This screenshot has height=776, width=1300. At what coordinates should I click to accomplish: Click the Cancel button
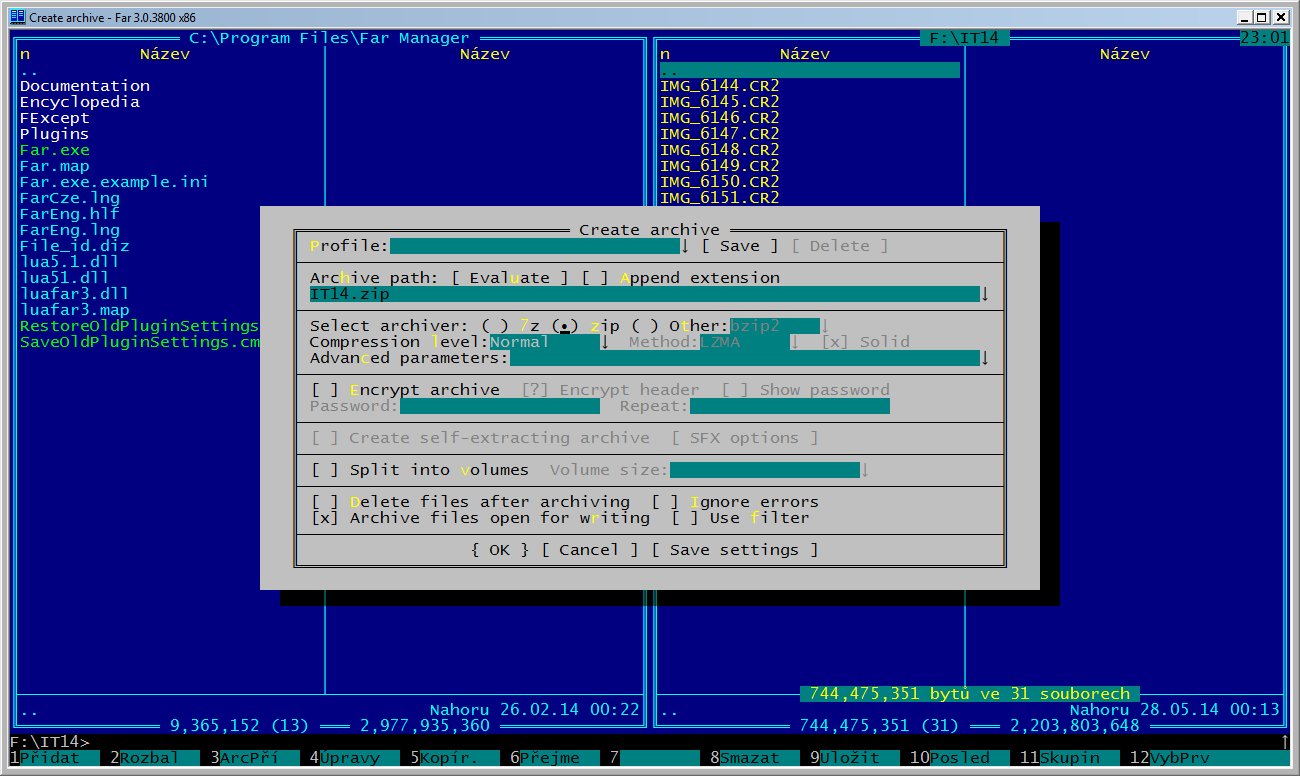click(590, 550)
